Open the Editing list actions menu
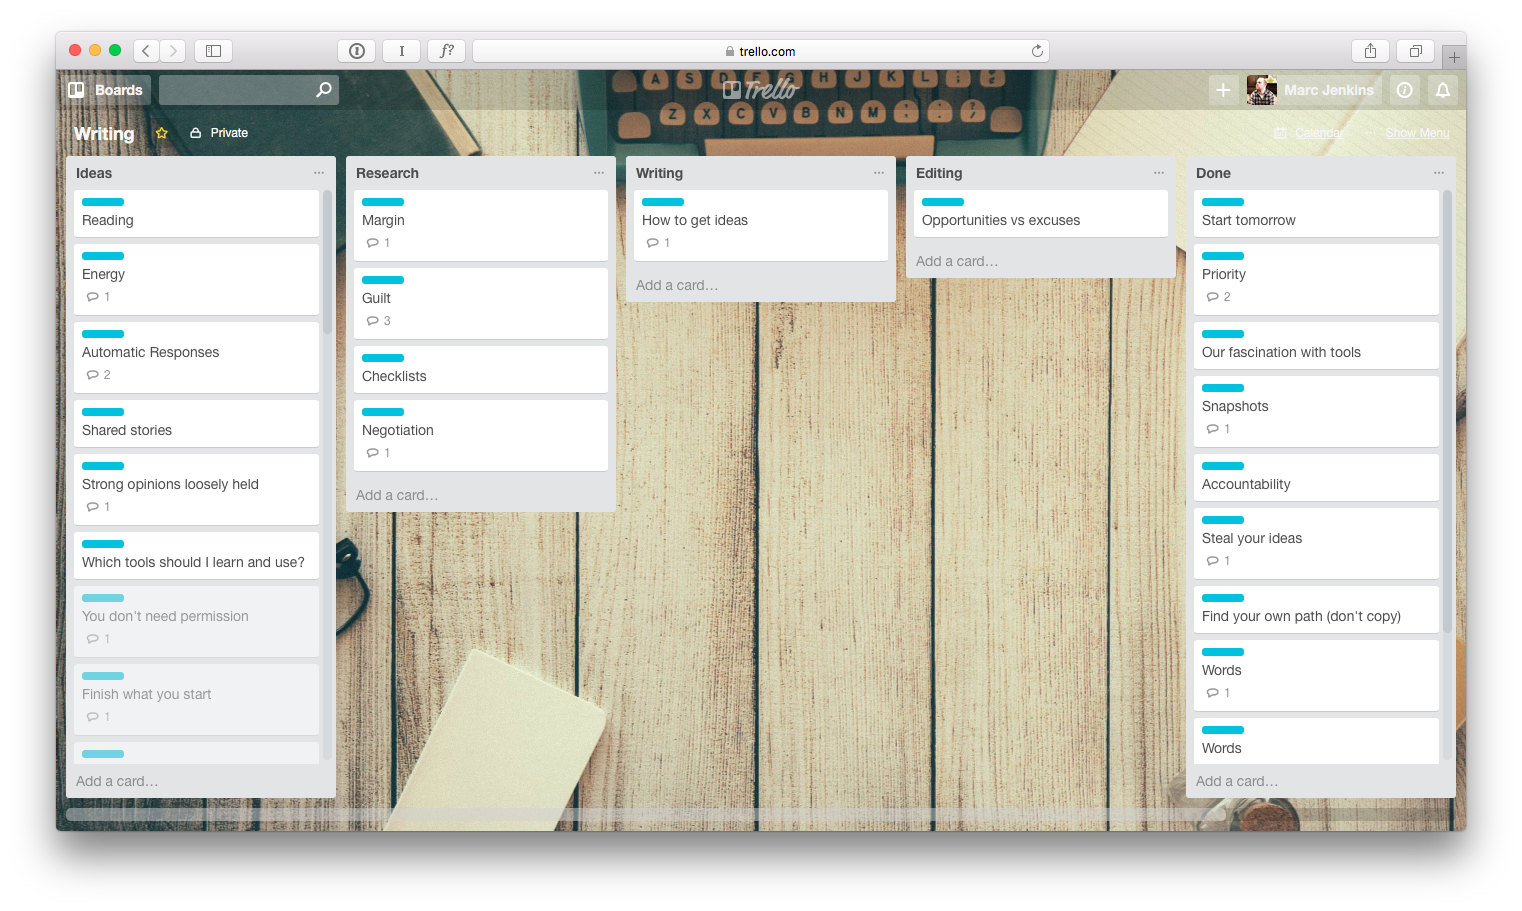Image resolution: width=1522 pixels, height=911 pixels. [x=1159, y=172]
